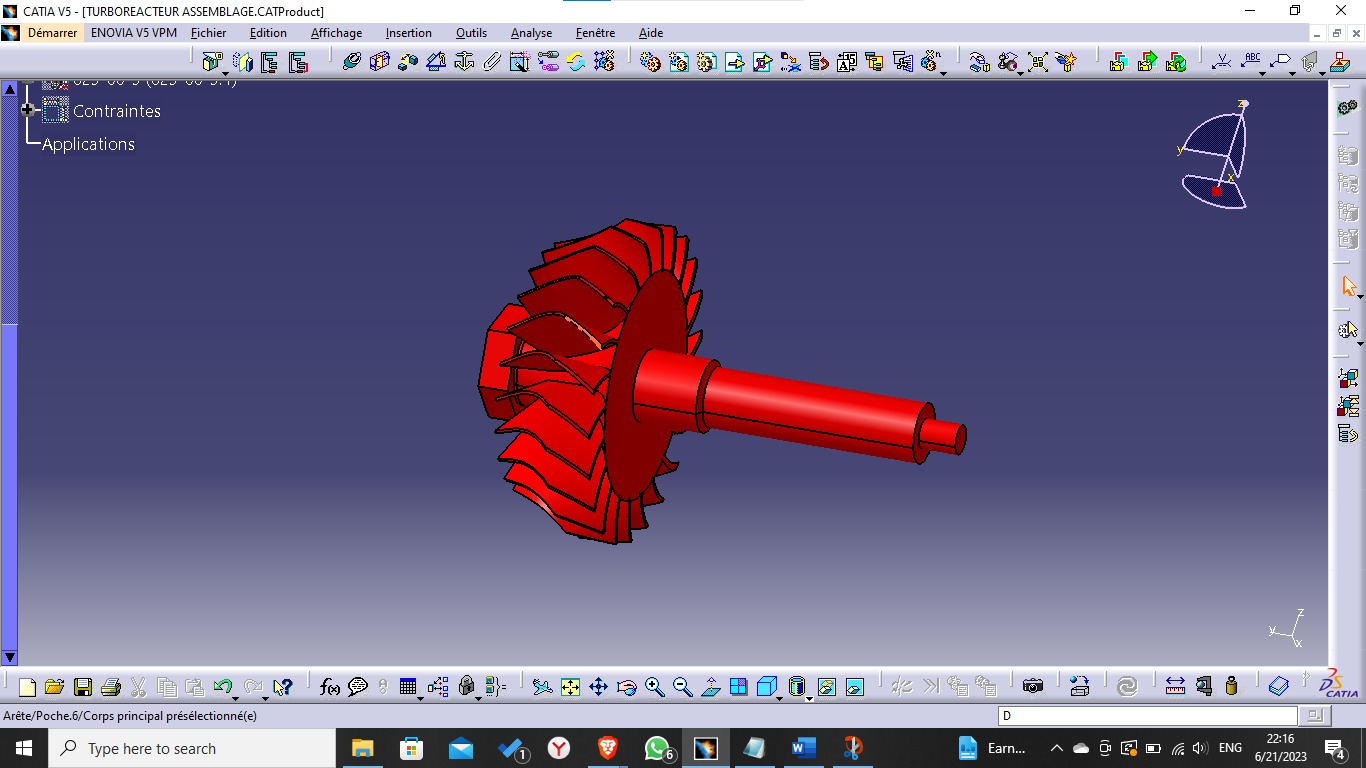Screen dimensions: 1366x768
Task: Open the Design Table dropdown arrow
Action: [x=420, y=697]
